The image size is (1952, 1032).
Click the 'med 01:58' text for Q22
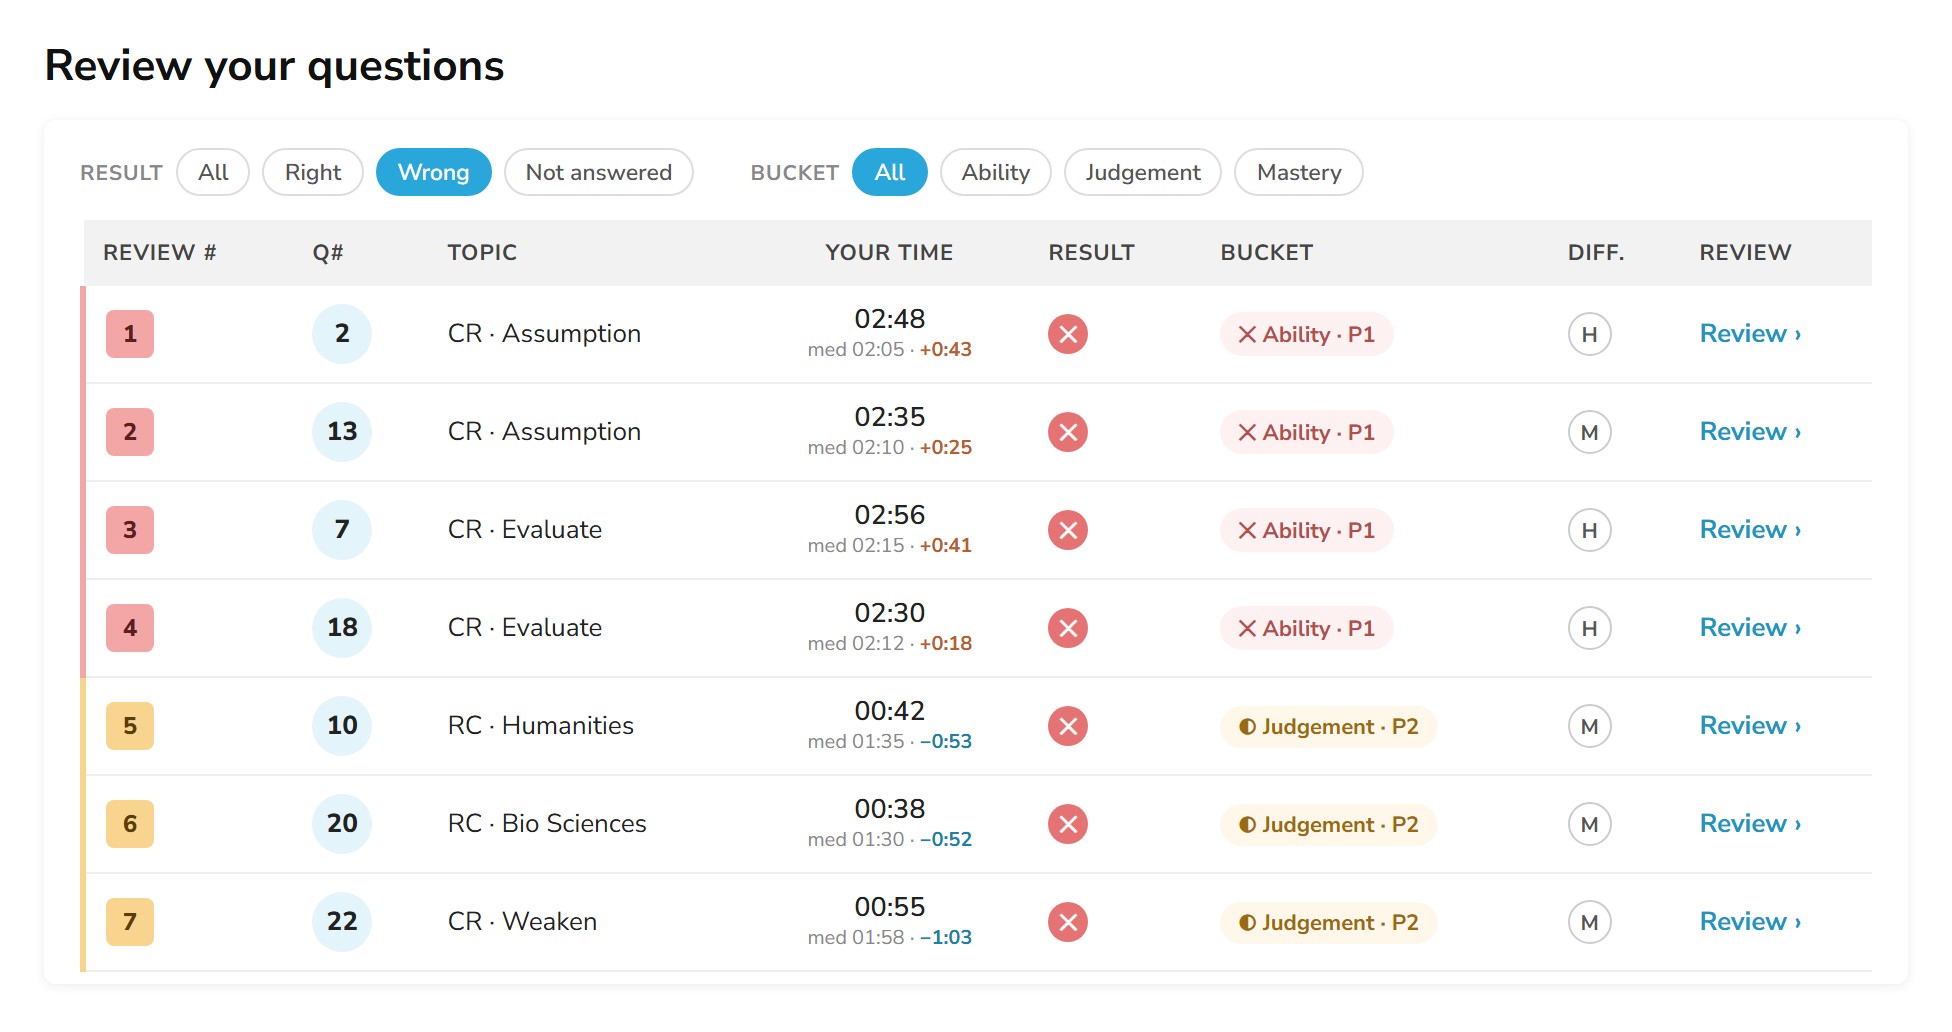point(856,938)
